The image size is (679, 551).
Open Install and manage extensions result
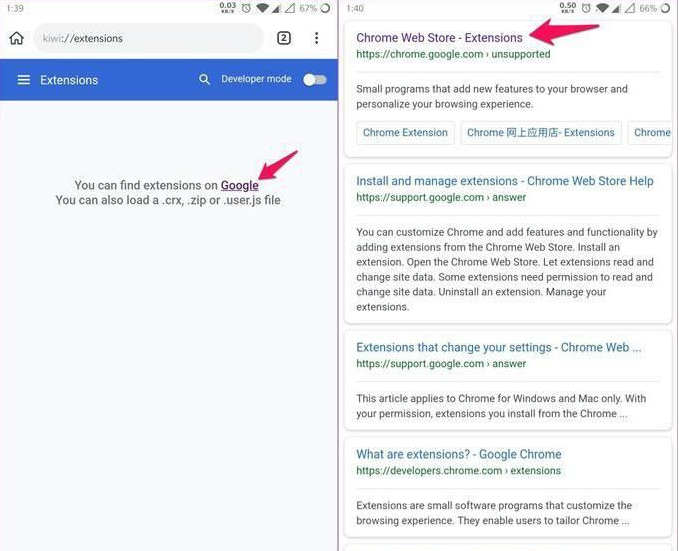504,181
